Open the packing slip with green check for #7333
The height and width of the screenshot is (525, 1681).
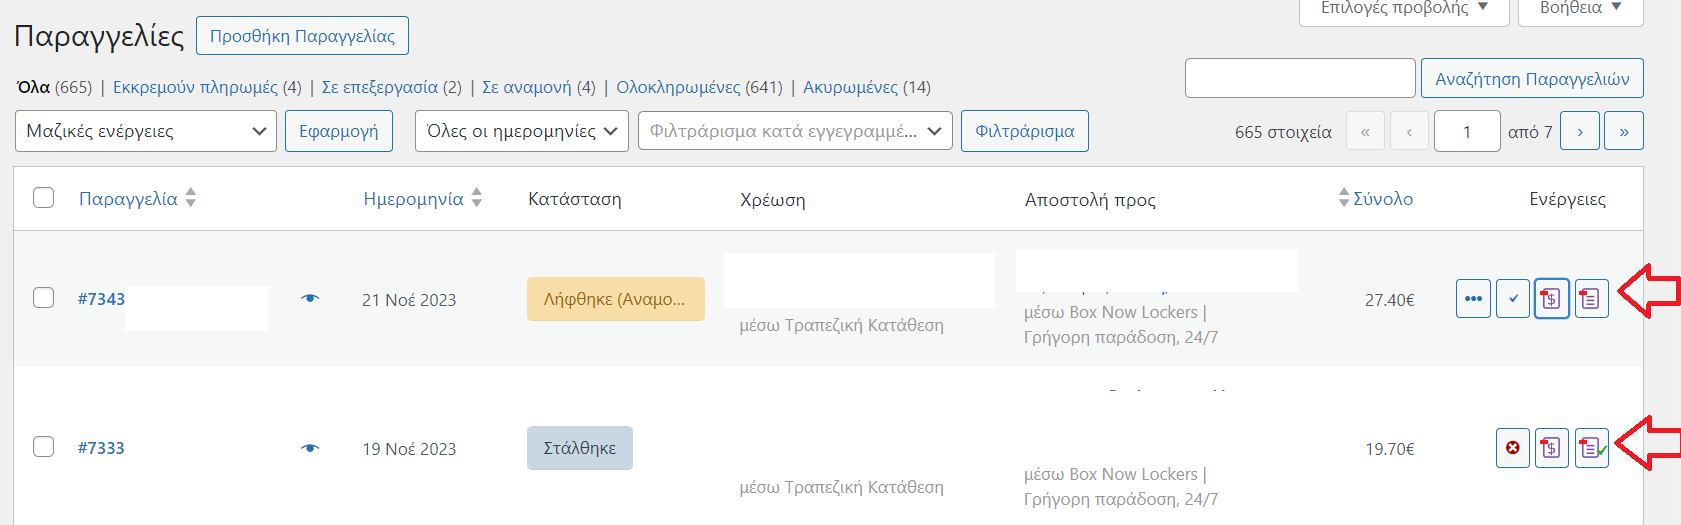(x=1591, y=448)
